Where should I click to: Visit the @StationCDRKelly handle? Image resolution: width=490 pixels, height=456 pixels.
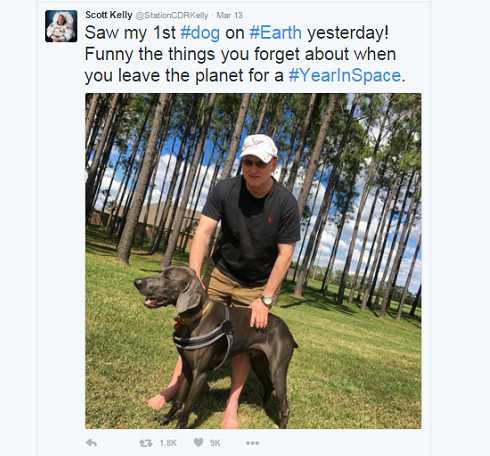click(x=172, y=15)
